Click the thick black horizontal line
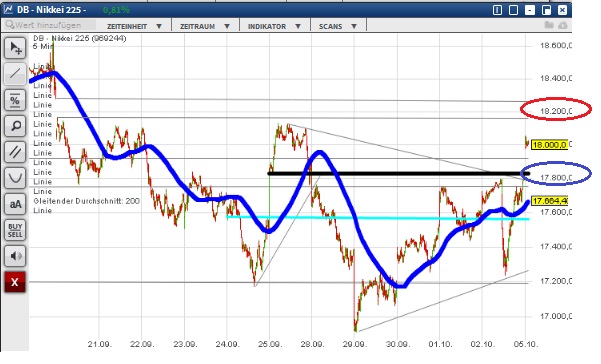Image resolution: width=601 pixels, height=364 pixels. click(x=399, y=174)
